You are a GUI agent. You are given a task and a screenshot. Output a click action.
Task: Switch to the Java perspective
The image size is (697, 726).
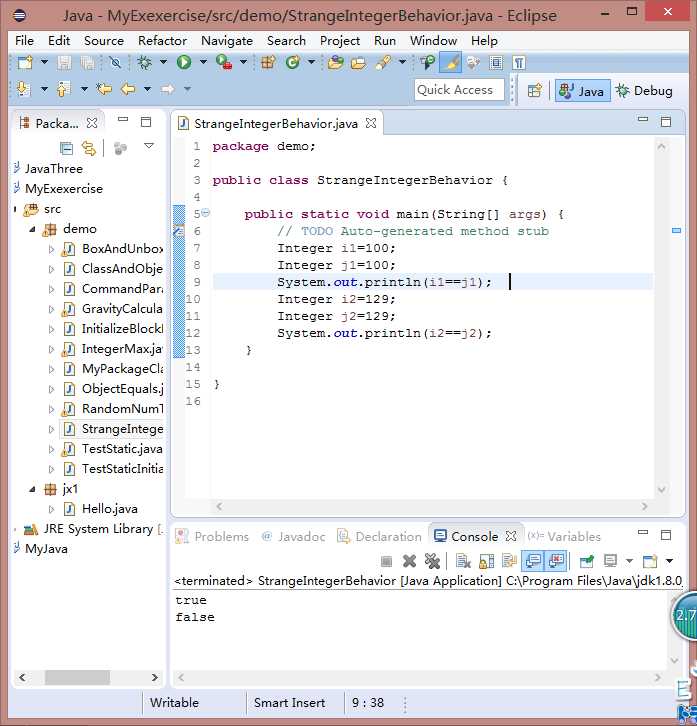582,91
